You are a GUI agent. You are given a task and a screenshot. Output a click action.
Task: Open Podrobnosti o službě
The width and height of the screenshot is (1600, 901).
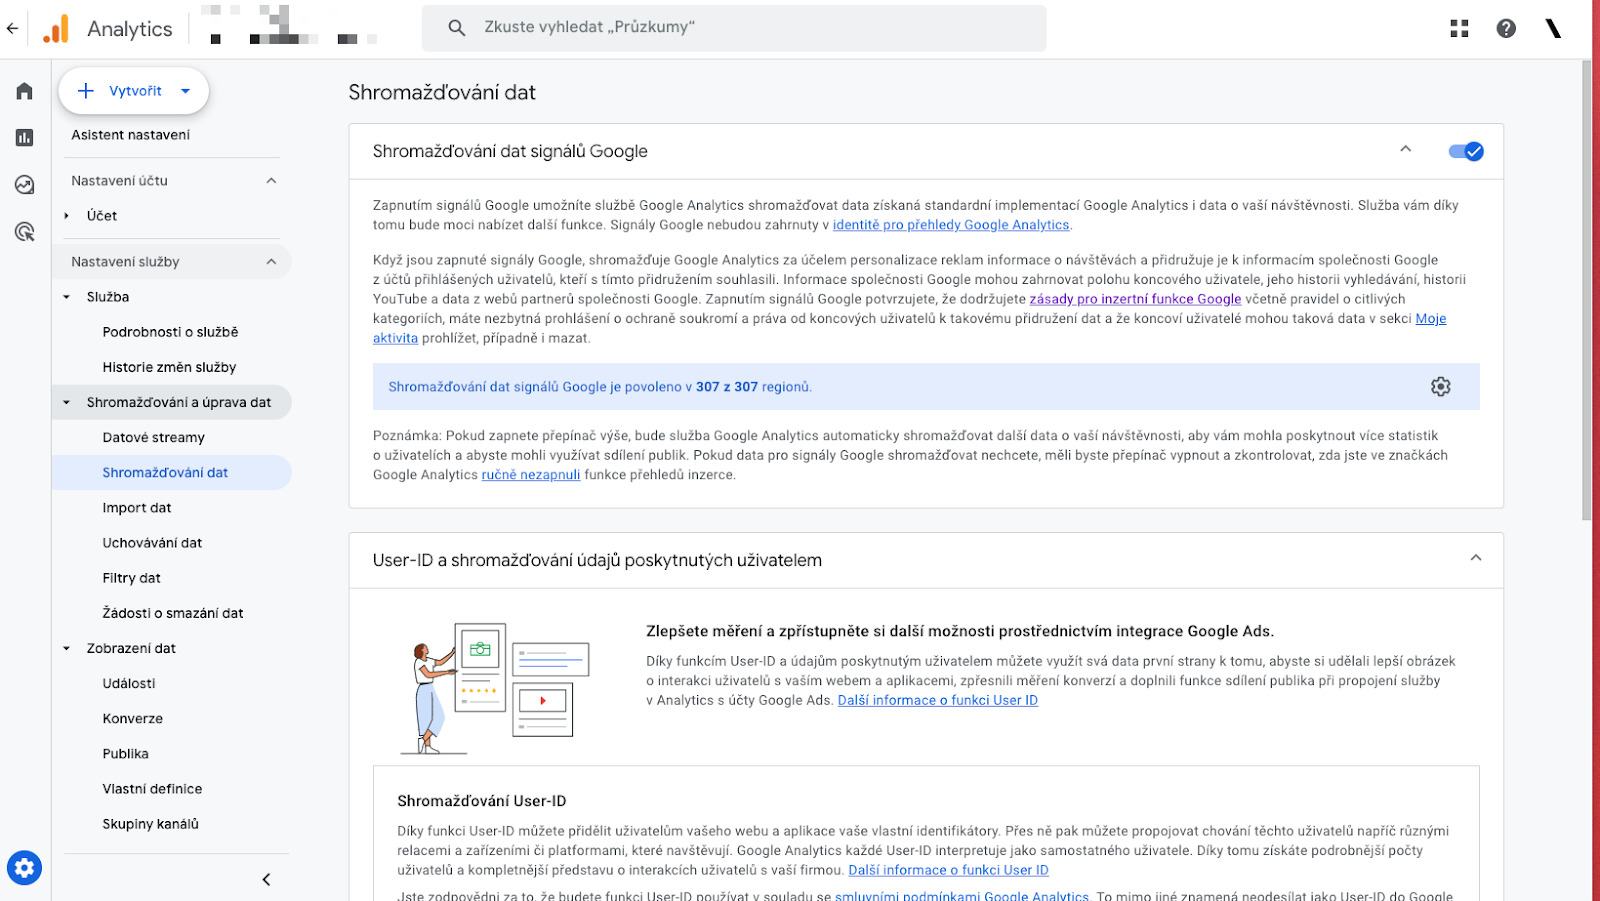point(170,332)
